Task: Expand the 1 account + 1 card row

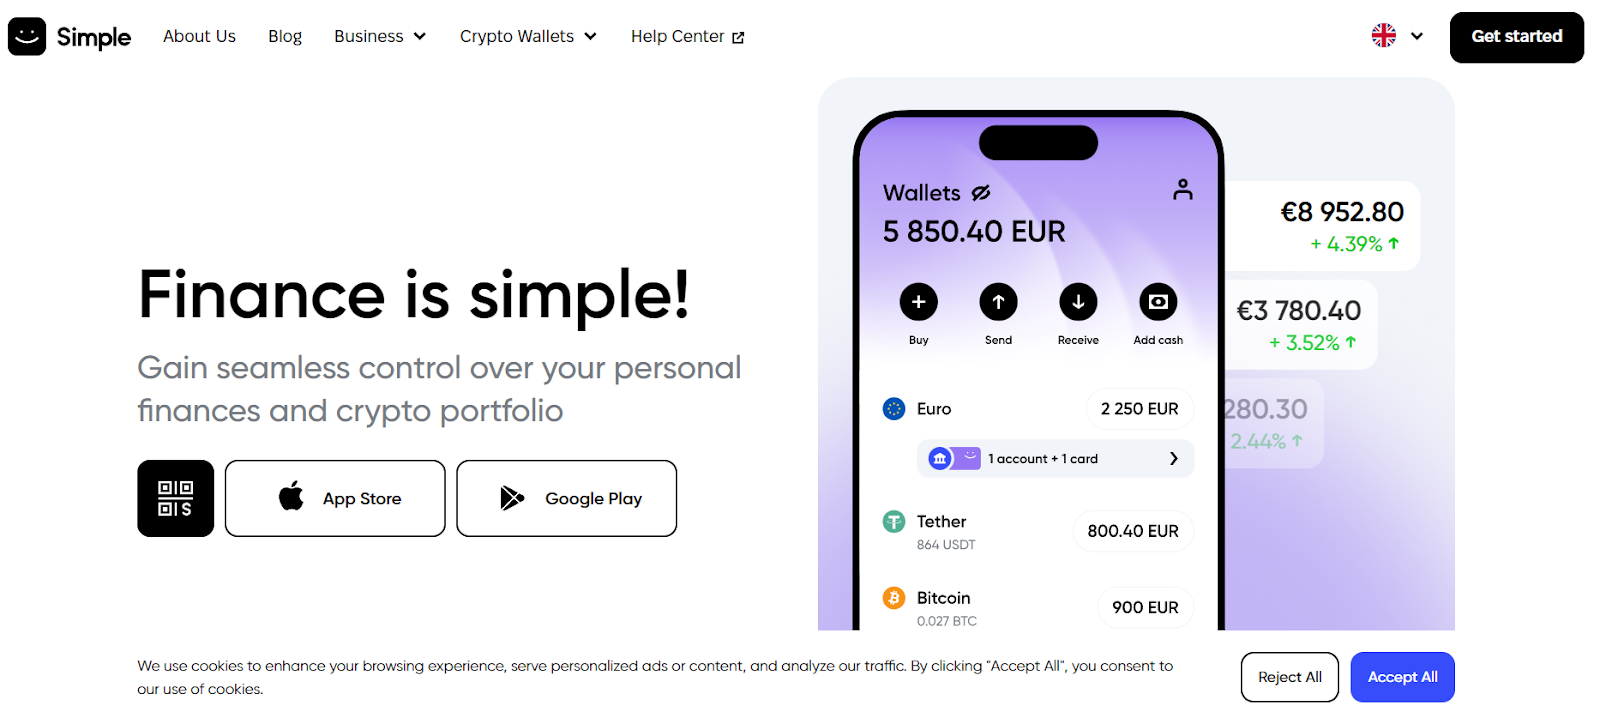Action: [x=1055, y=459]
